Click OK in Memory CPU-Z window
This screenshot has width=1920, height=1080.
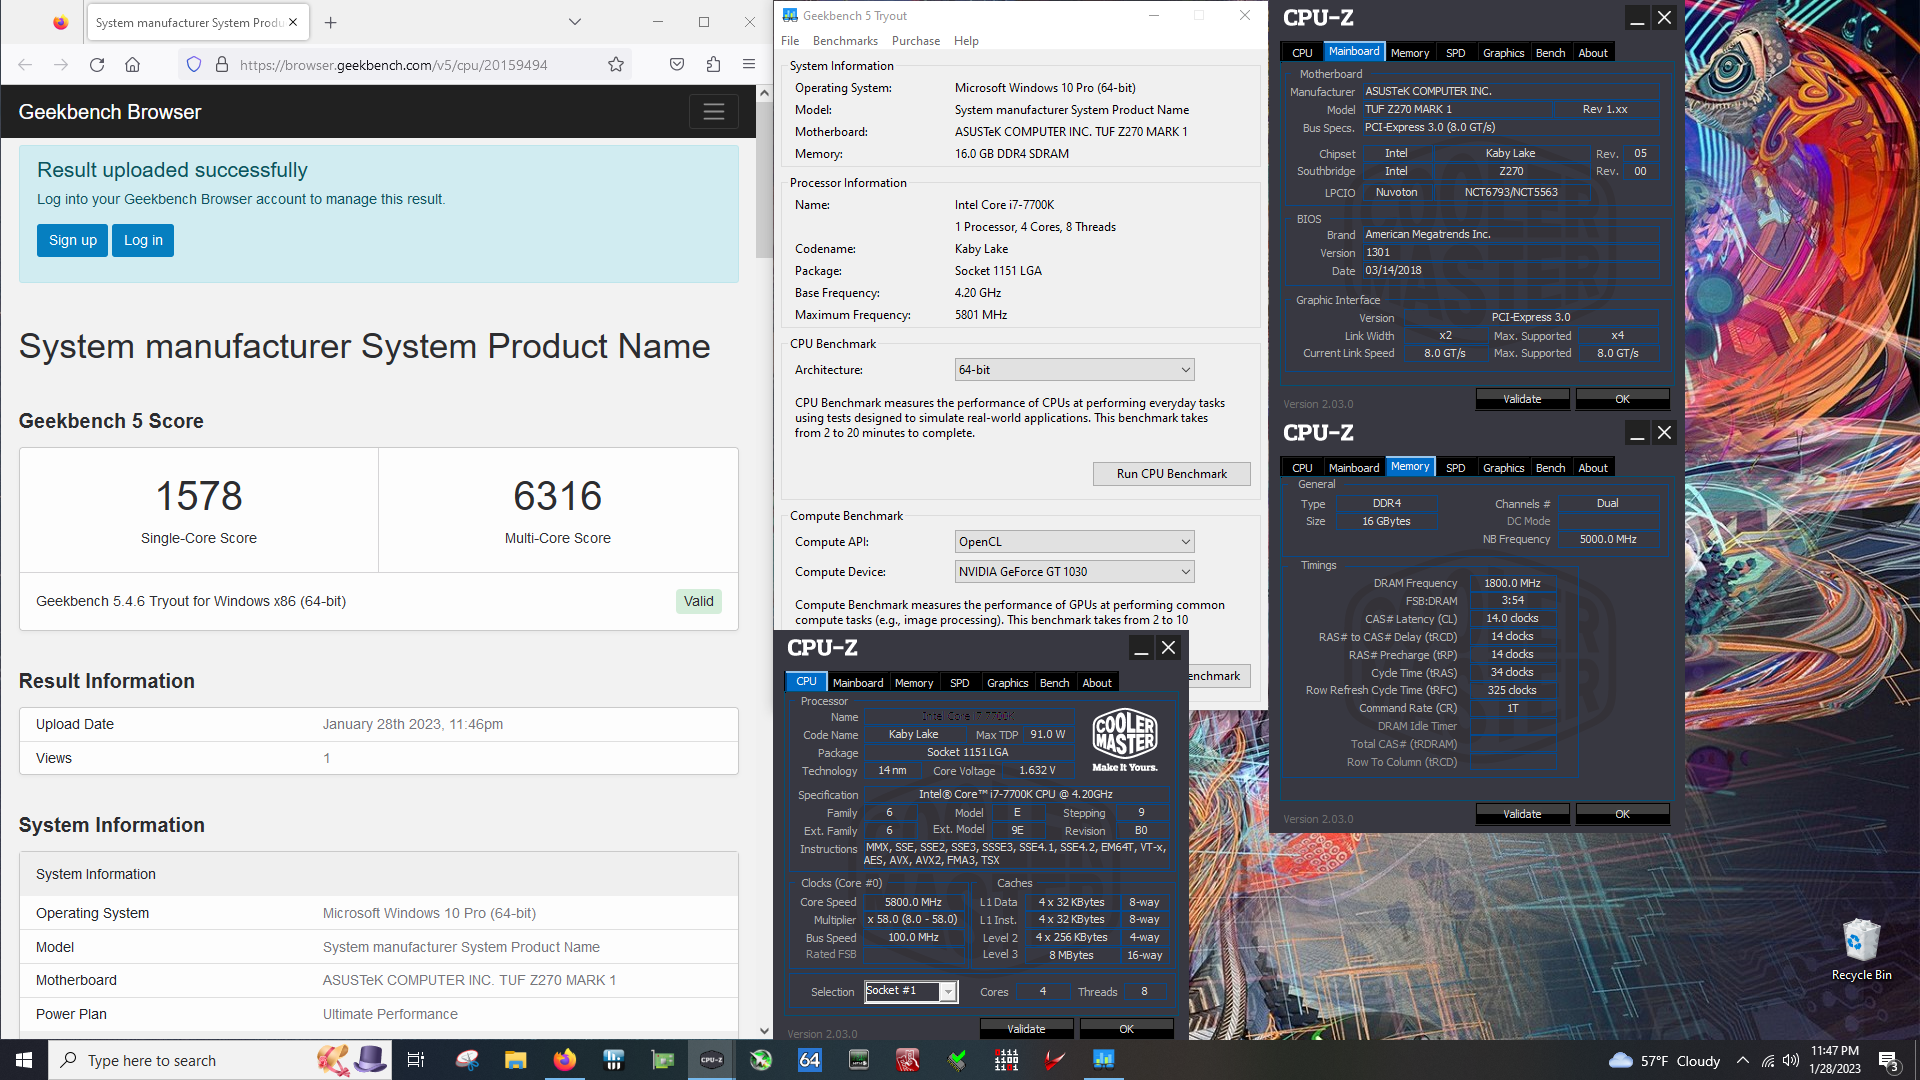click(x=1622, y=814)
